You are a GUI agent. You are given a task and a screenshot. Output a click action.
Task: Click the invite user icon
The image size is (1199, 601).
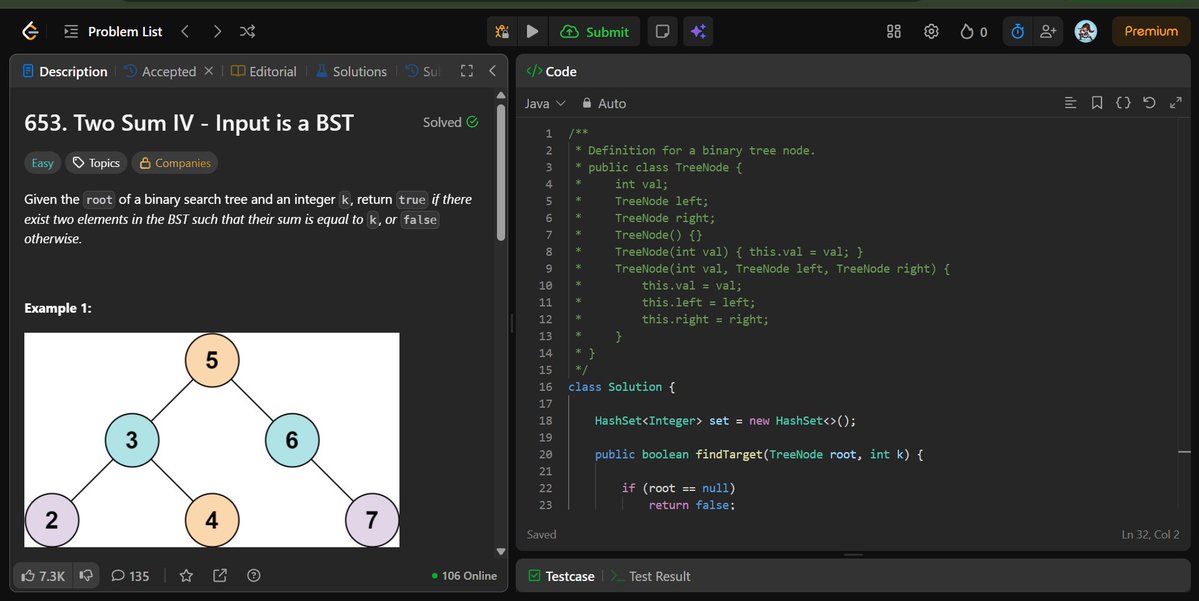[1048, 31]
